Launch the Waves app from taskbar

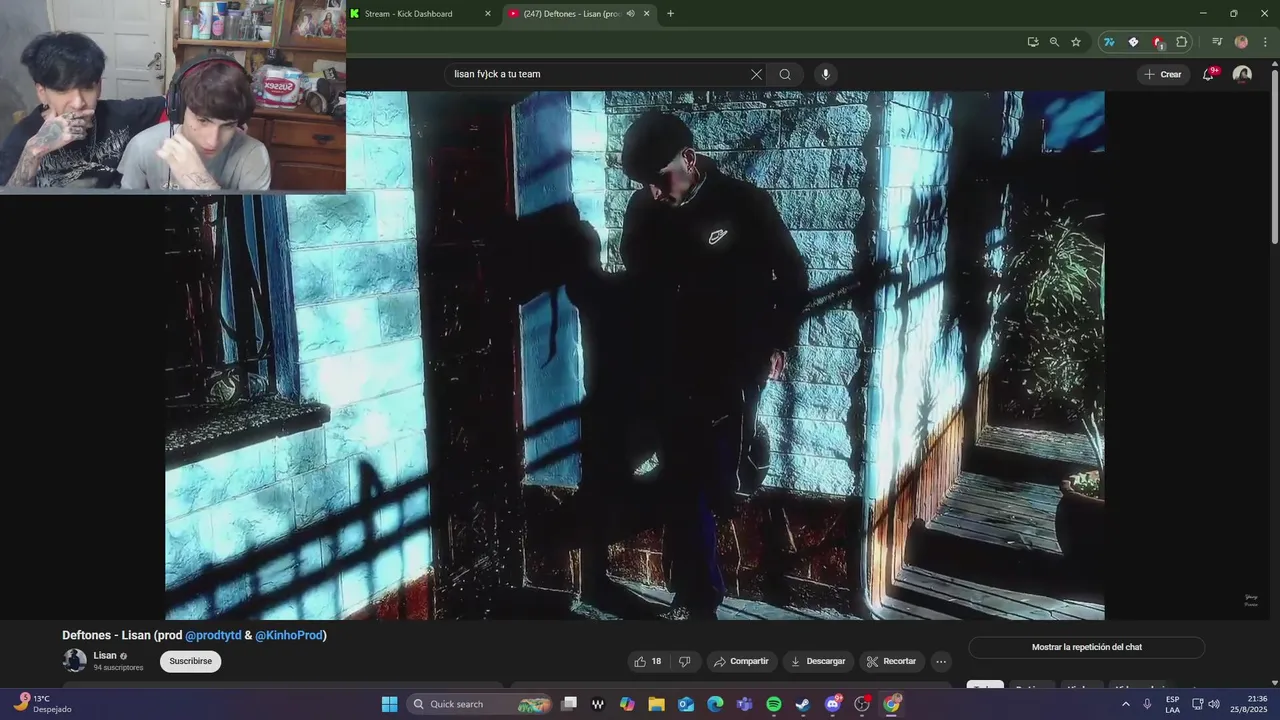point(598,704)
